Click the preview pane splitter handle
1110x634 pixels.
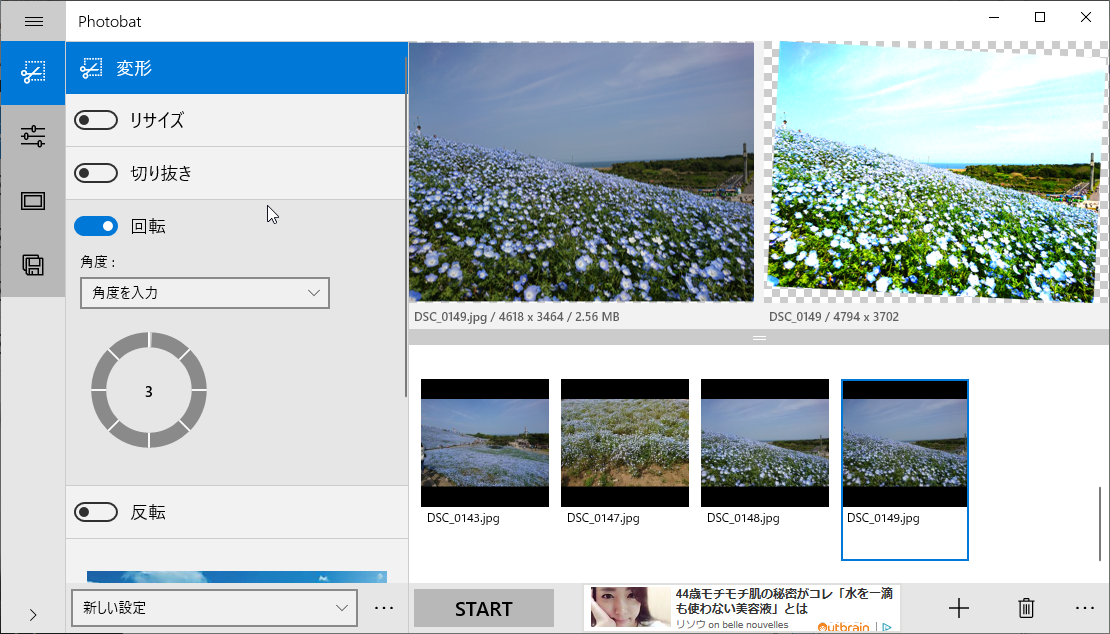coord(759,338)
